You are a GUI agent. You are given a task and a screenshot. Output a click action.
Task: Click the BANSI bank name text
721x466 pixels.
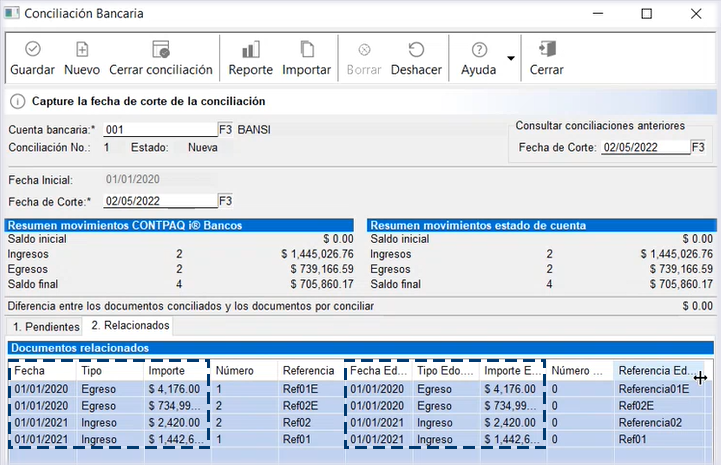click(254, 130)
